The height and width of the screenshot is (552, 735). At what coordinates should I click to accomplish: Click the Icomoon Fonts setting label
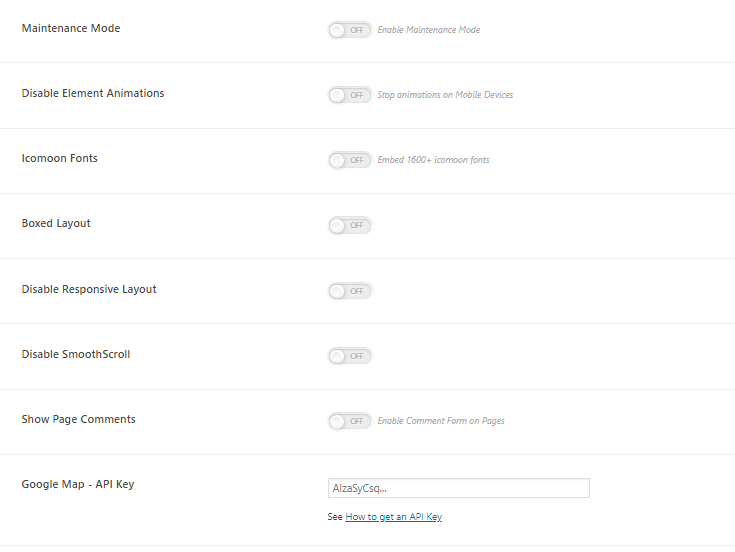pyautogui.click(x=60, y=158)
